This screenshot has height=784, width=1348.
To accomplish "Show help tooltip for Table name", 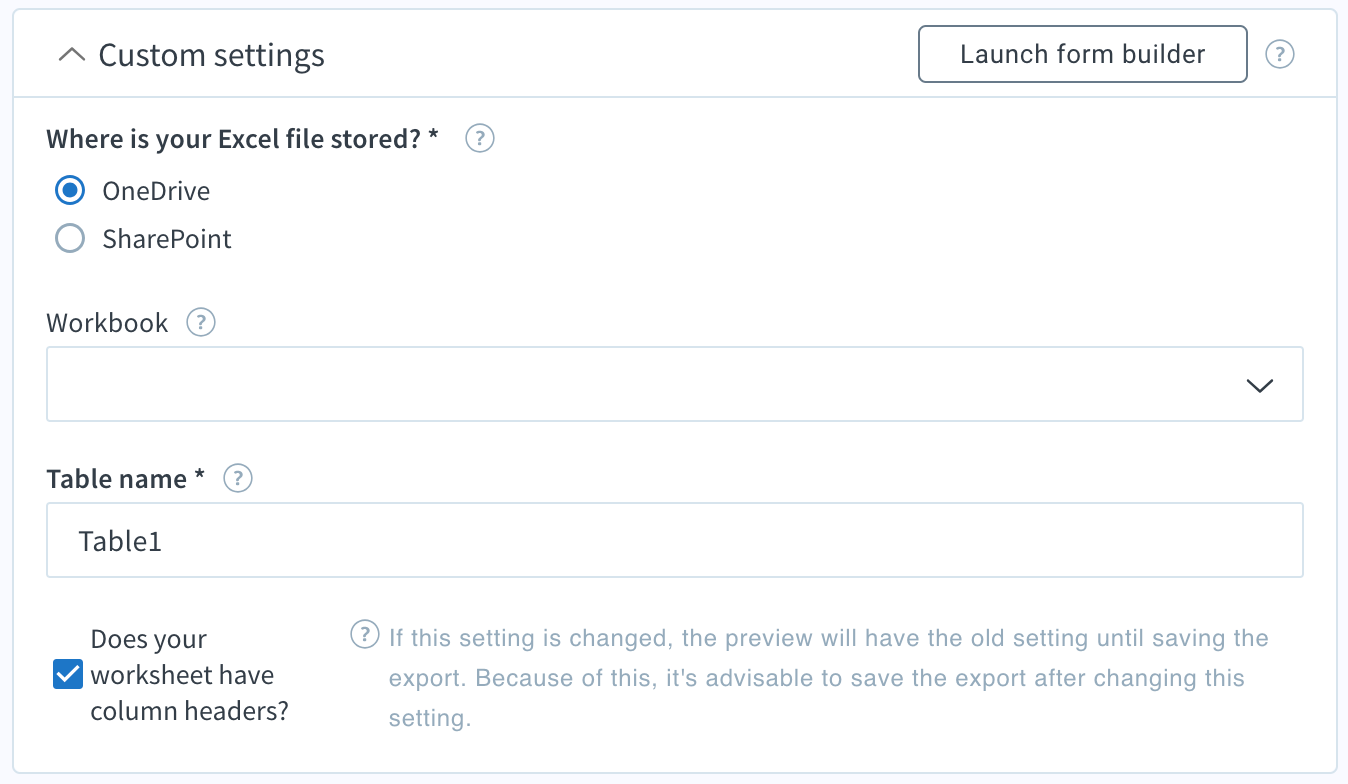I will [237, 479].
